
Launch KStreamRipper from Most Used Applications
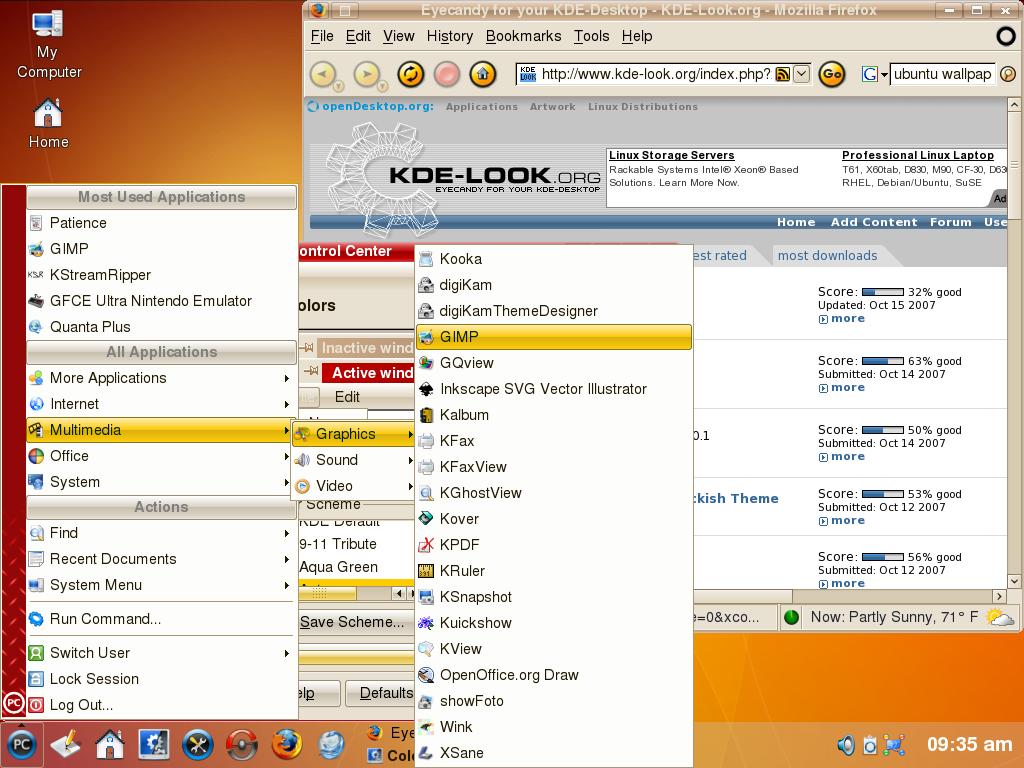pyautogui.click(x=161, y=275)
